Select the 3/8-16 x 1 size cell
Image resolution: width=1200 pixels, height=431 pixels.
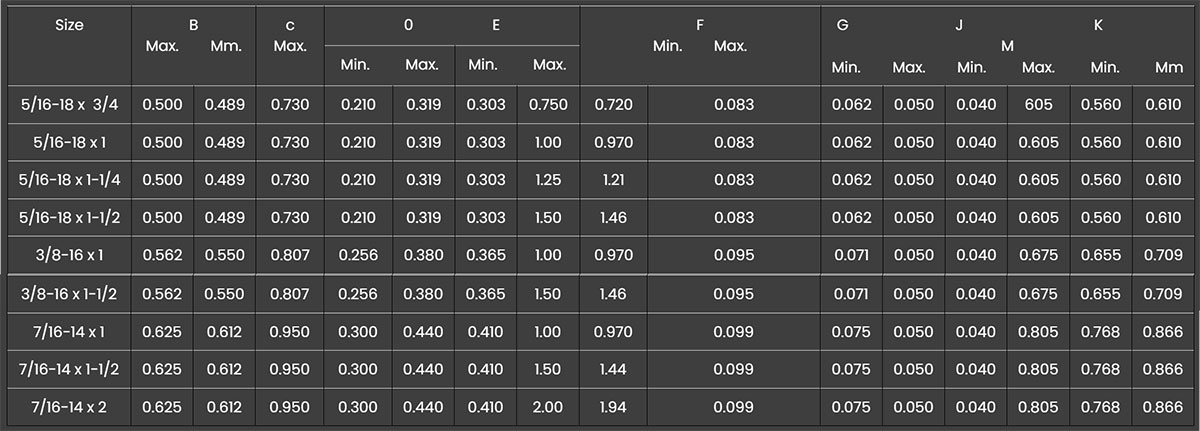69,256
